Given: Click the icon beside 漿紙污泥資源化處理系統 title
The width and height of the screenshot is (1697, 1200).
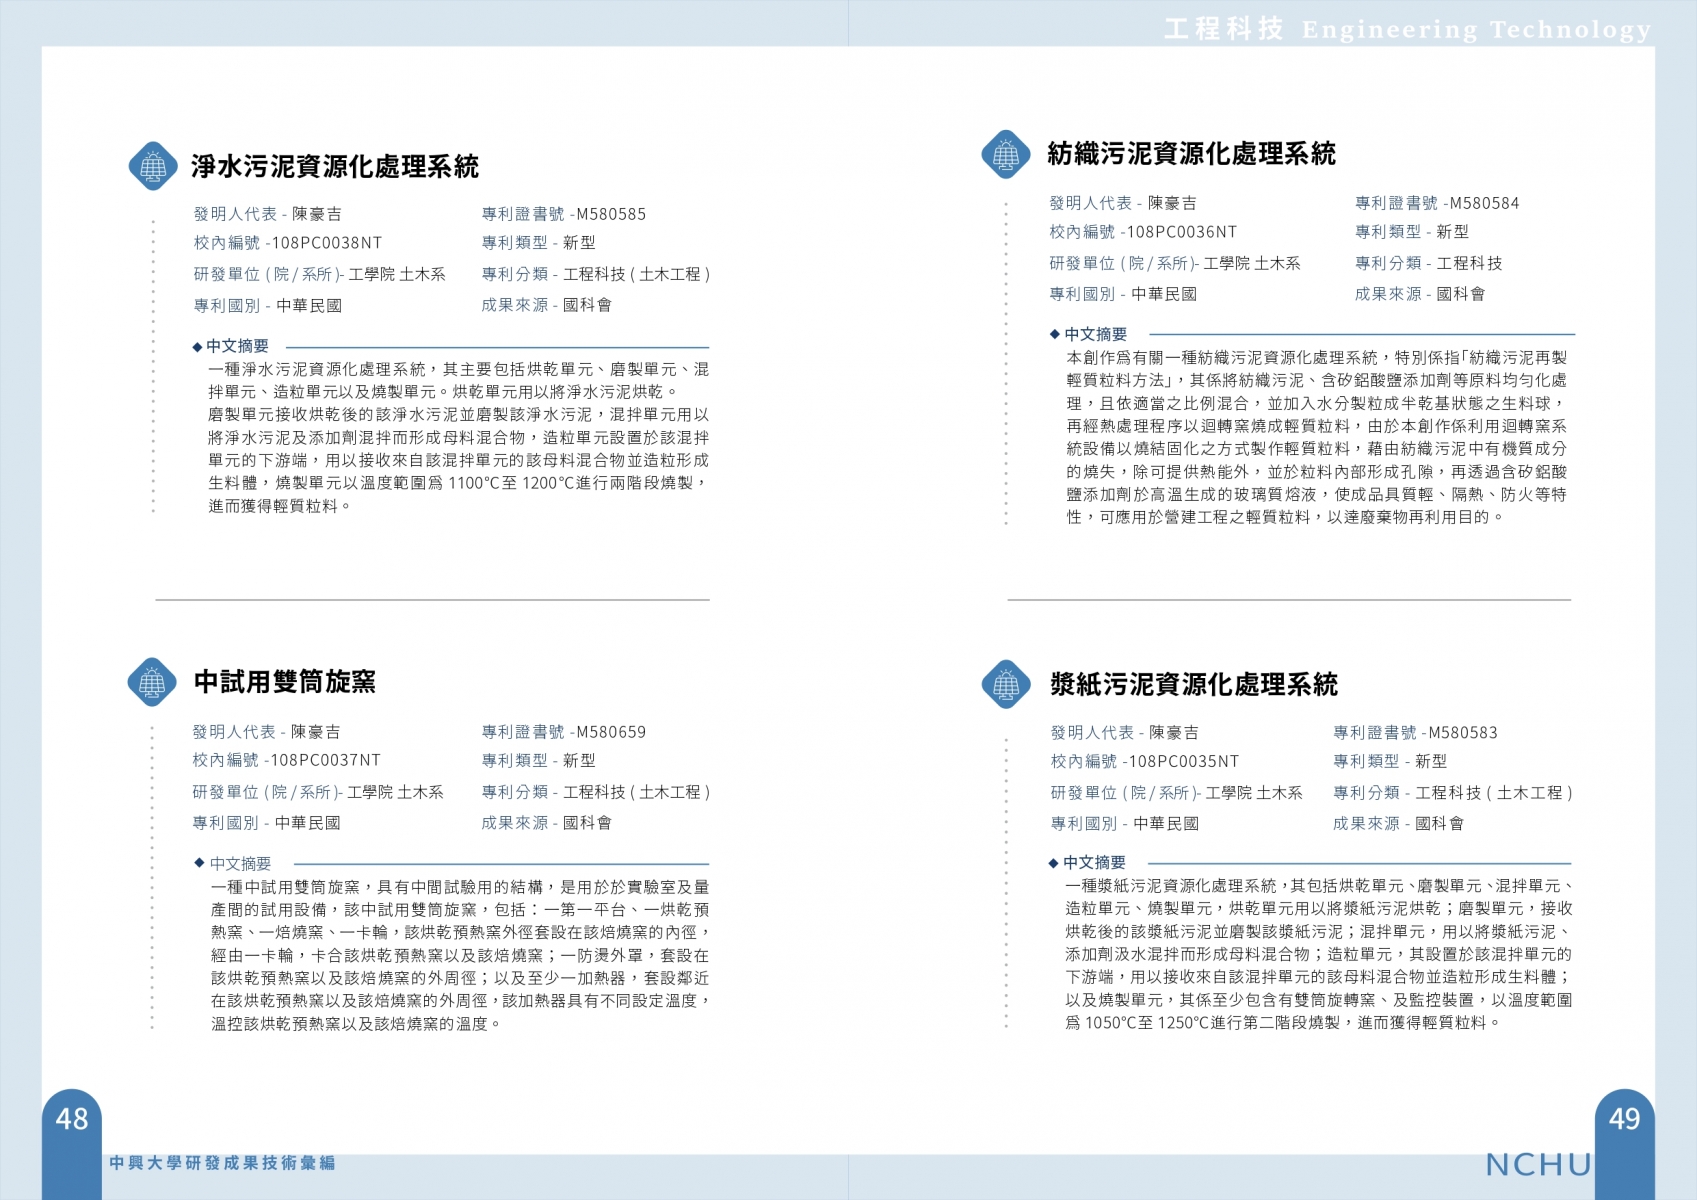Looking at the screenshot, I should pyautogui.click(x=1006, y=685).
